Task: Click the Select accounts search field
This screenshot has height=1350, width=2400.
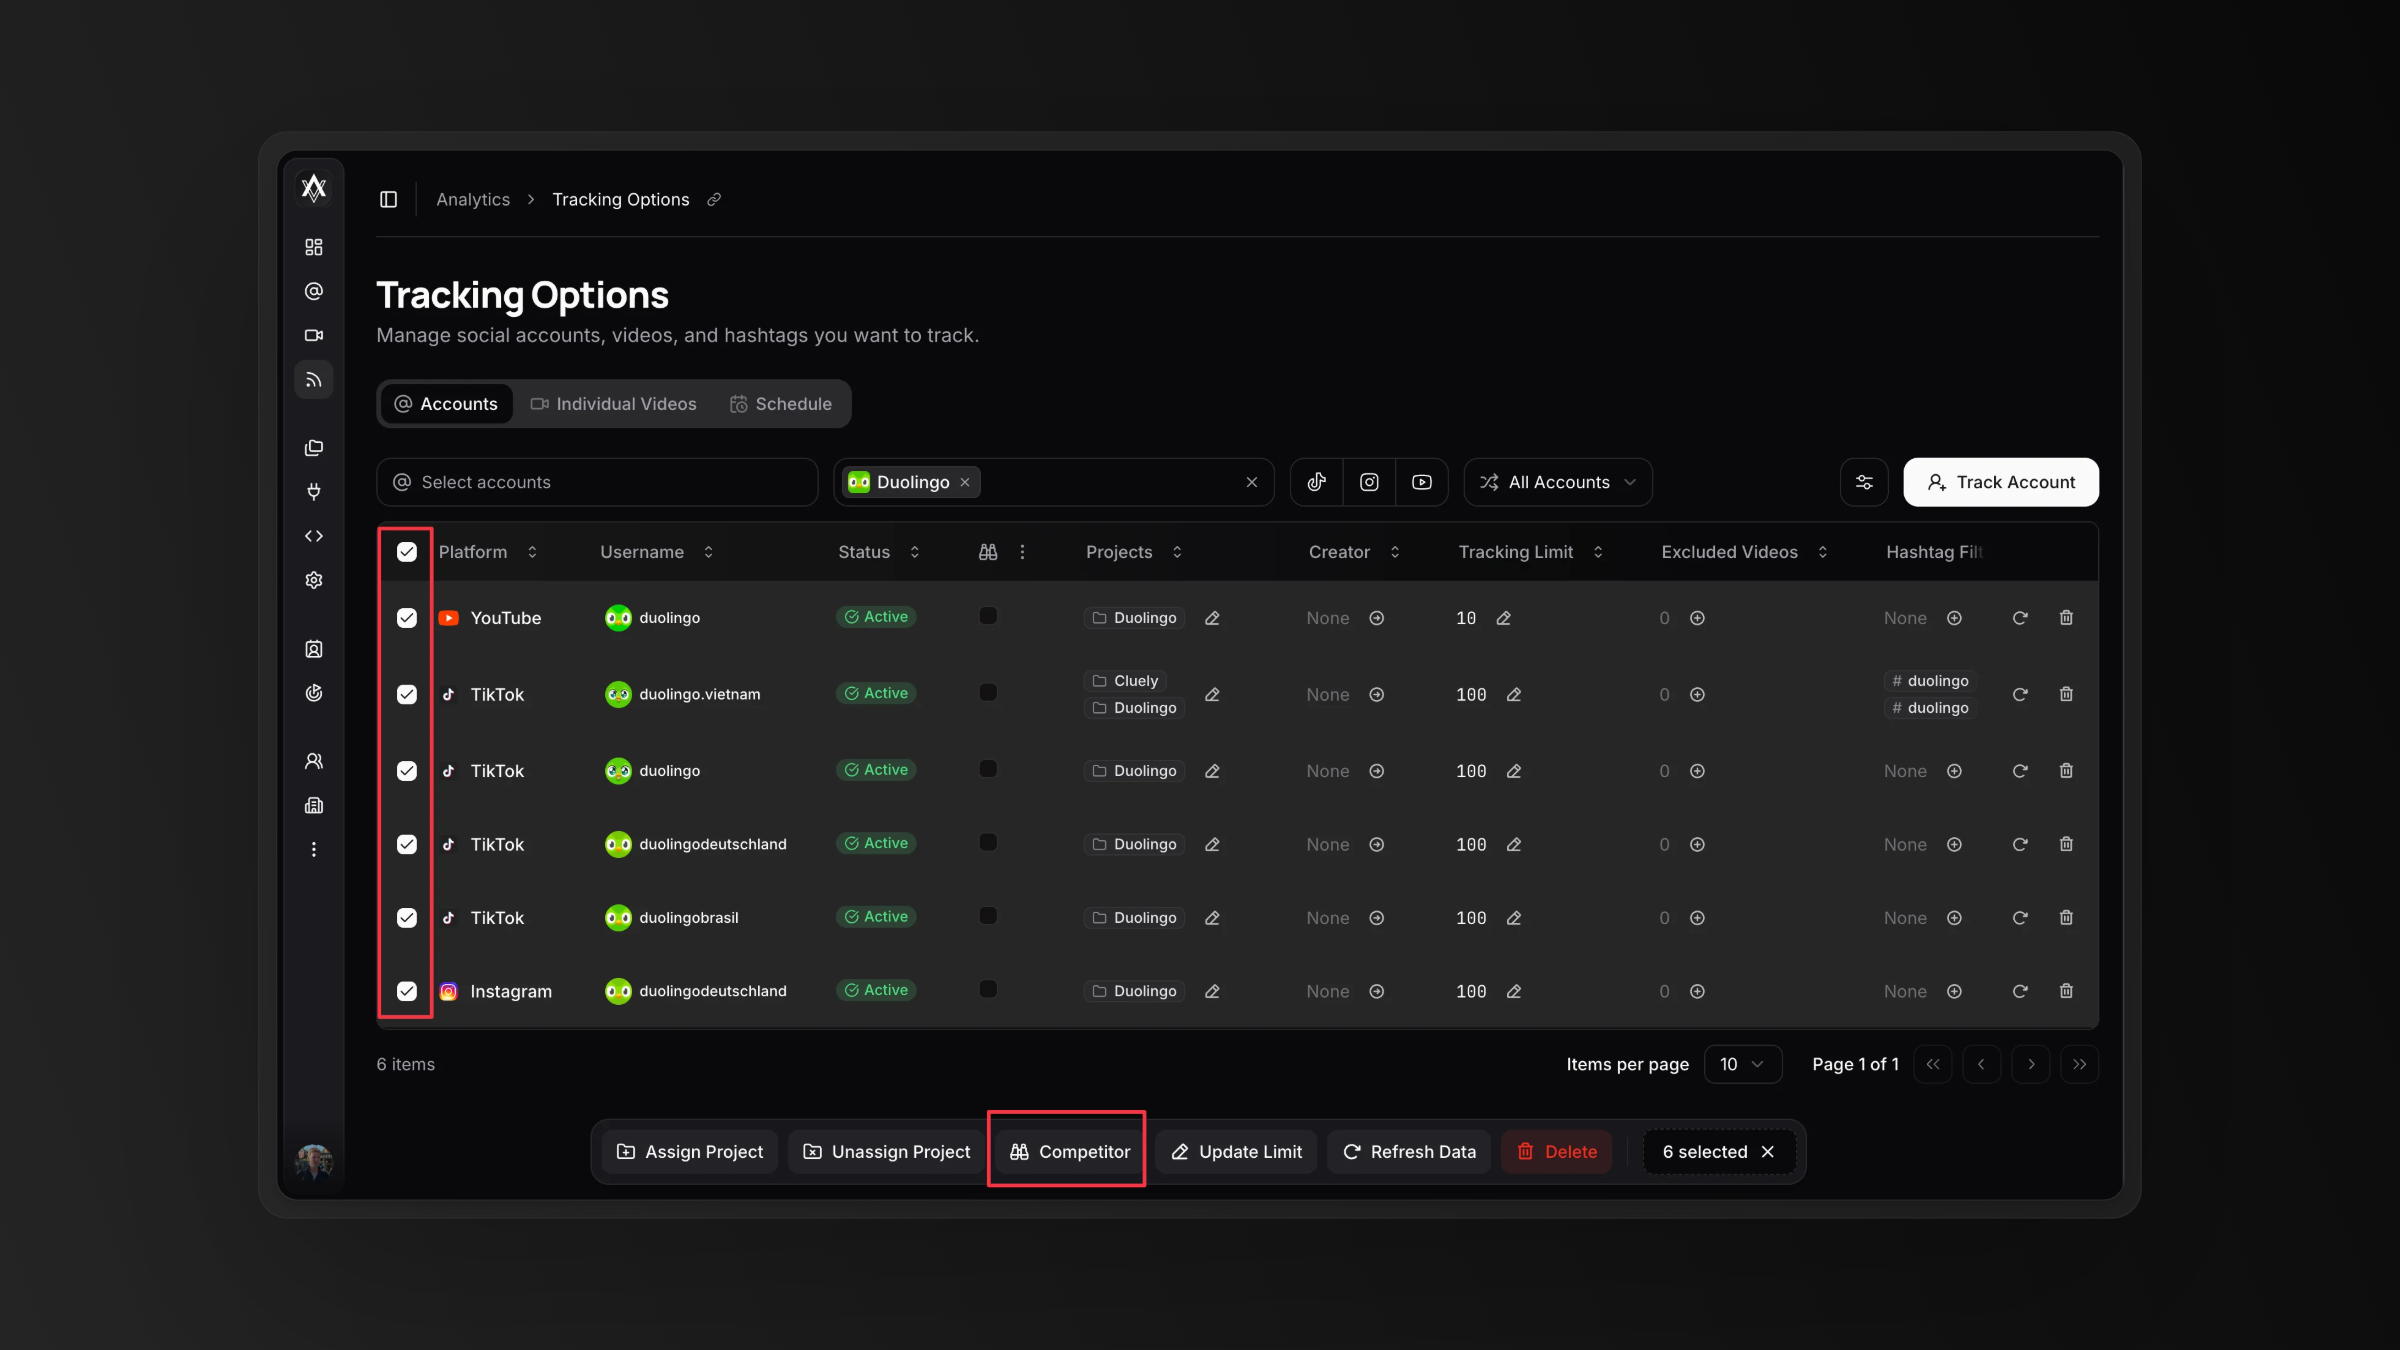Action: point(597,482)
